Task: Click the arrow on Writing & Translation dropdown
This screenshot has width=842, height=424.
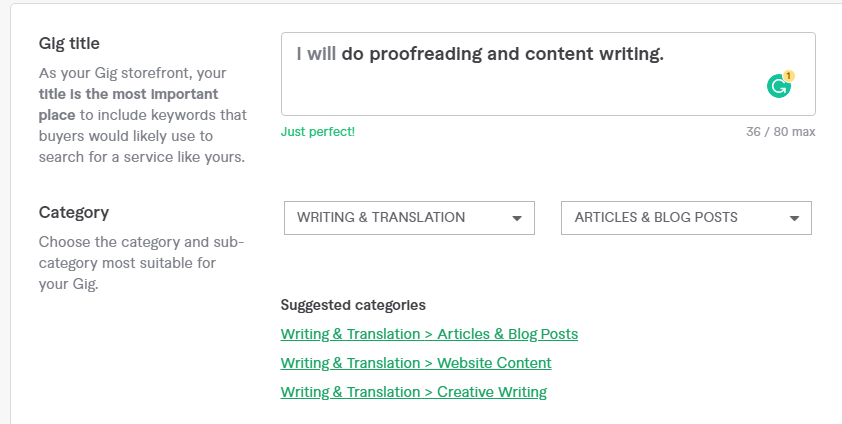Action: [517, 218]
